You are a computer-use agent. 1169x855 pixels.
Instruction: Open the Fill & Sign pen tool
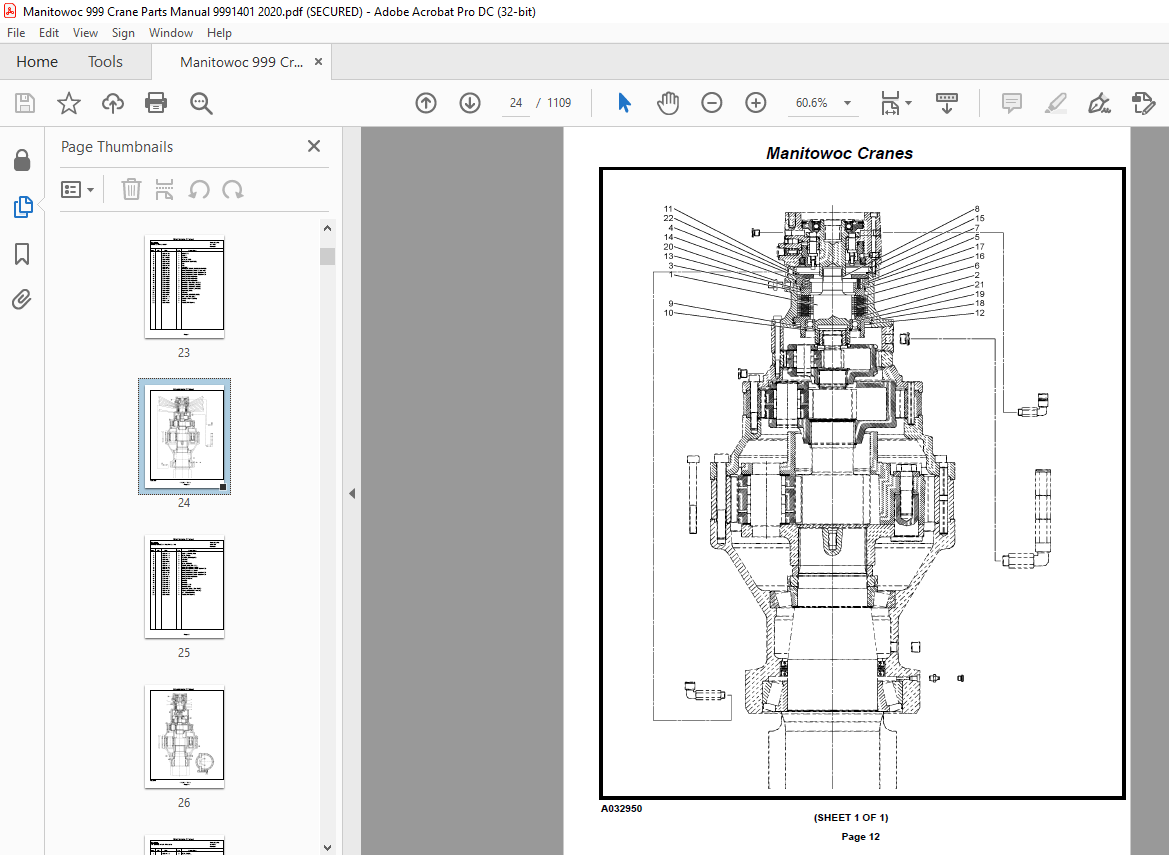coord(1100,103)
